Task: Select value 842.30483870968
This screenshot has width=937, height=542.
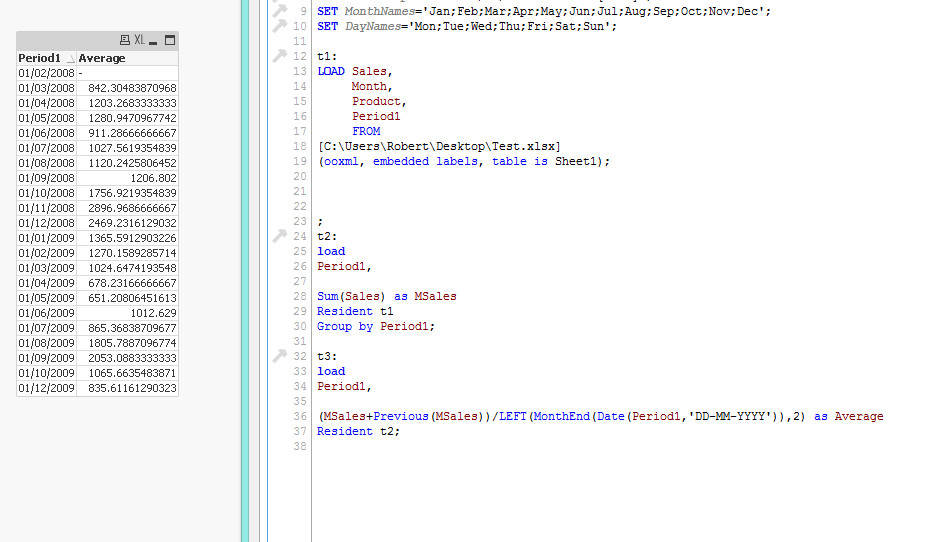Action: tap(127, 88)
